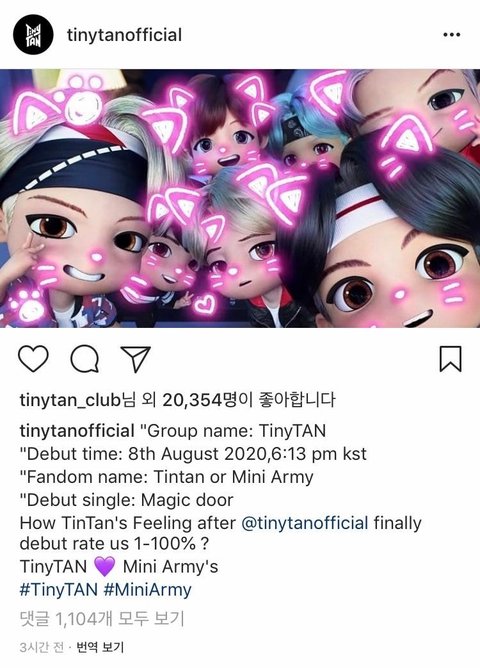Tap the purple heart emoji in caption
The height and width of the screenshot is (668, 480).
[x=104, y=567]
